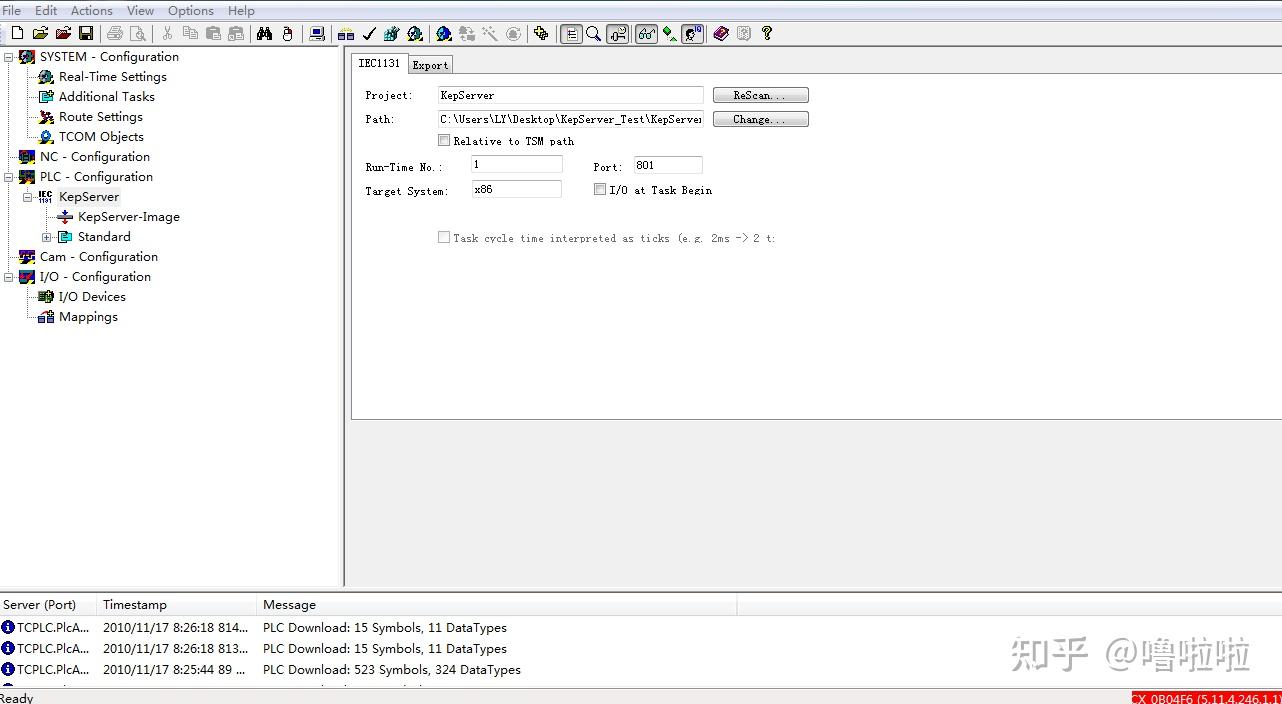Collapse PLC - Configuration tree node

click(x=9, y=177)
